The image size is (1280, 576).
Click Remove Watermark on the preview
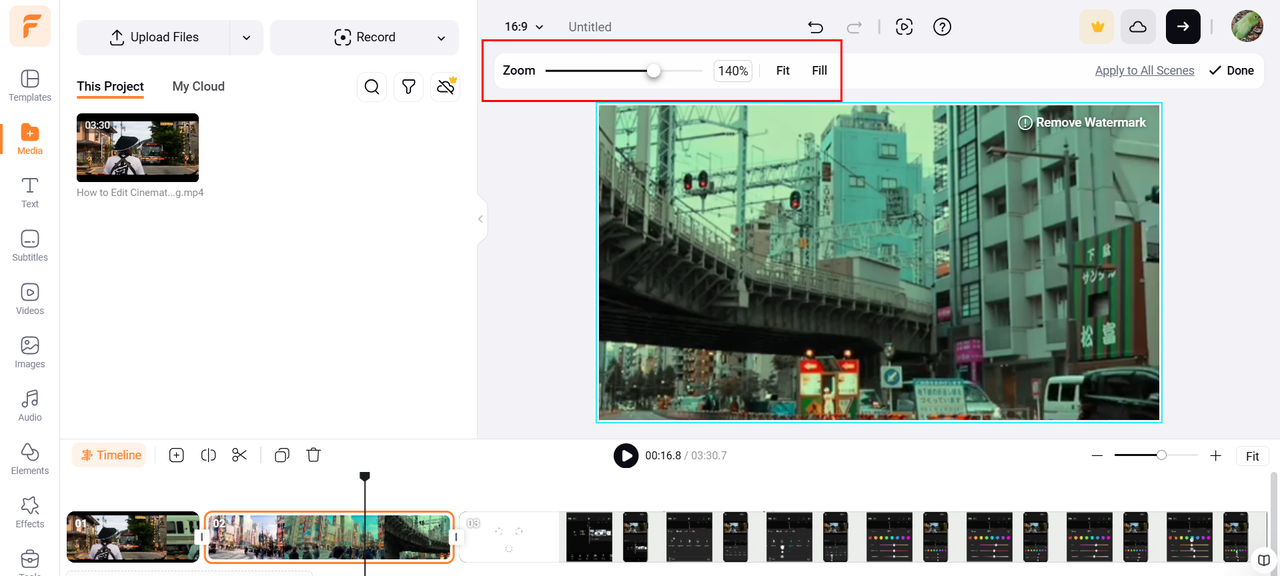tap(1082, 123)
